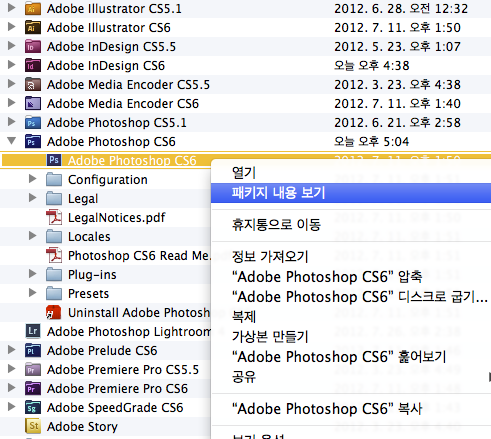Click the Plug-ins folder icon
The height and width of the screenshot is (439, 491).
coord(54,274)
